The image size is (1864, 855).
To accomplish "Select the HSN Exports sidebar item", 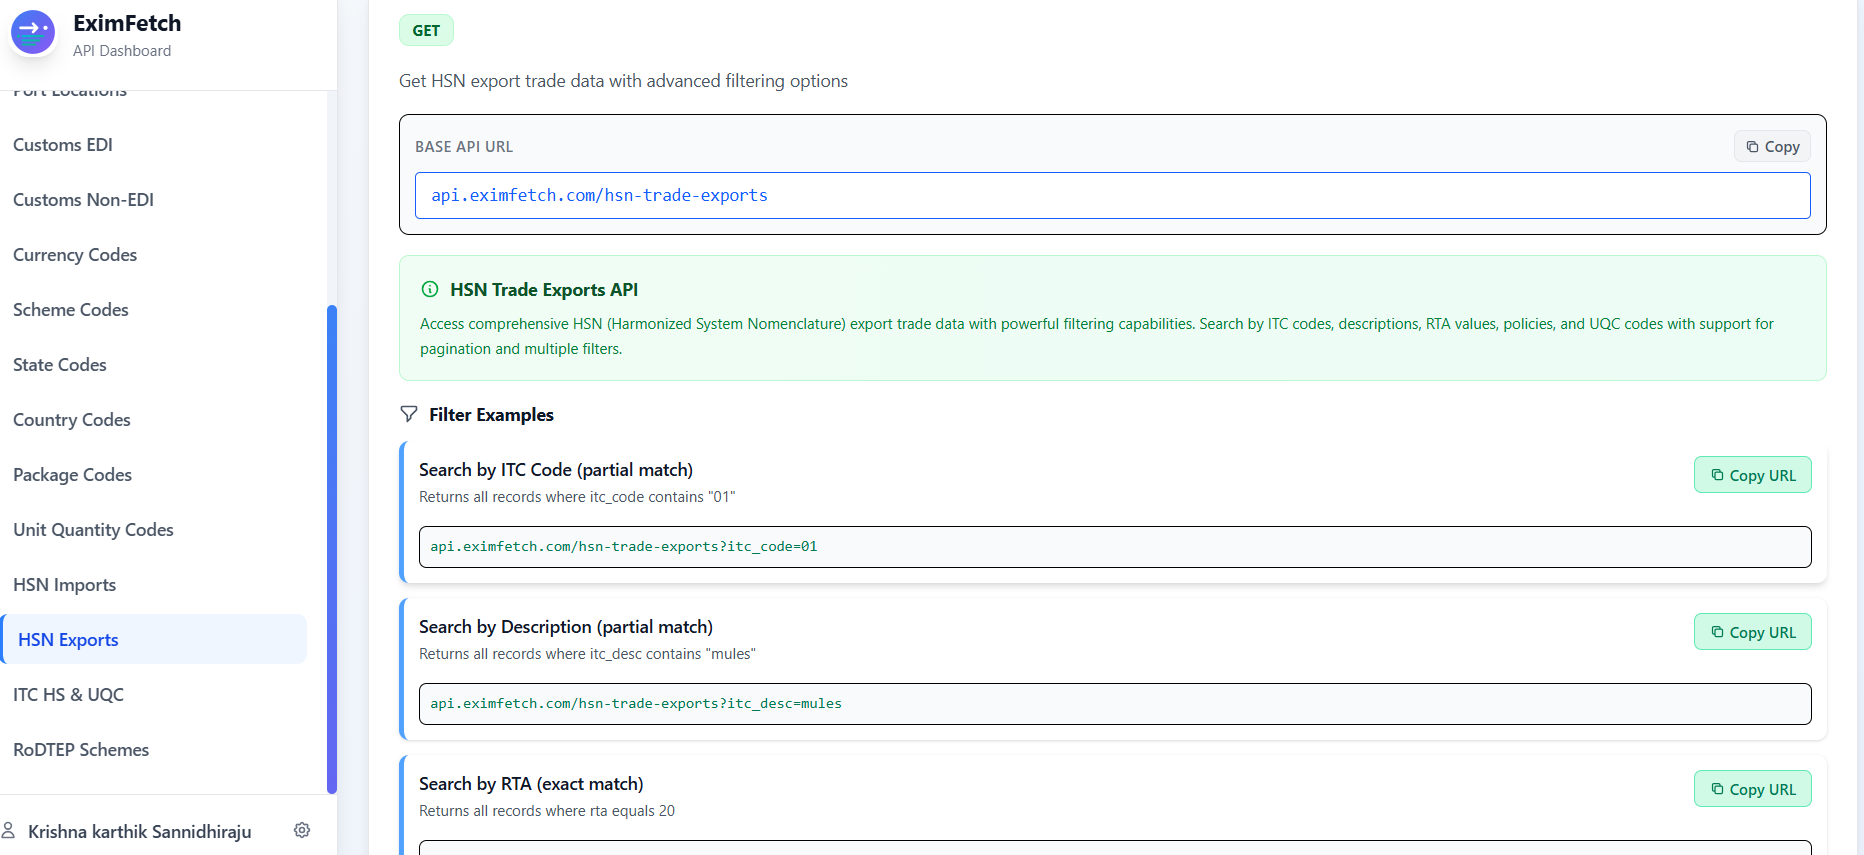I will (154, 639).
